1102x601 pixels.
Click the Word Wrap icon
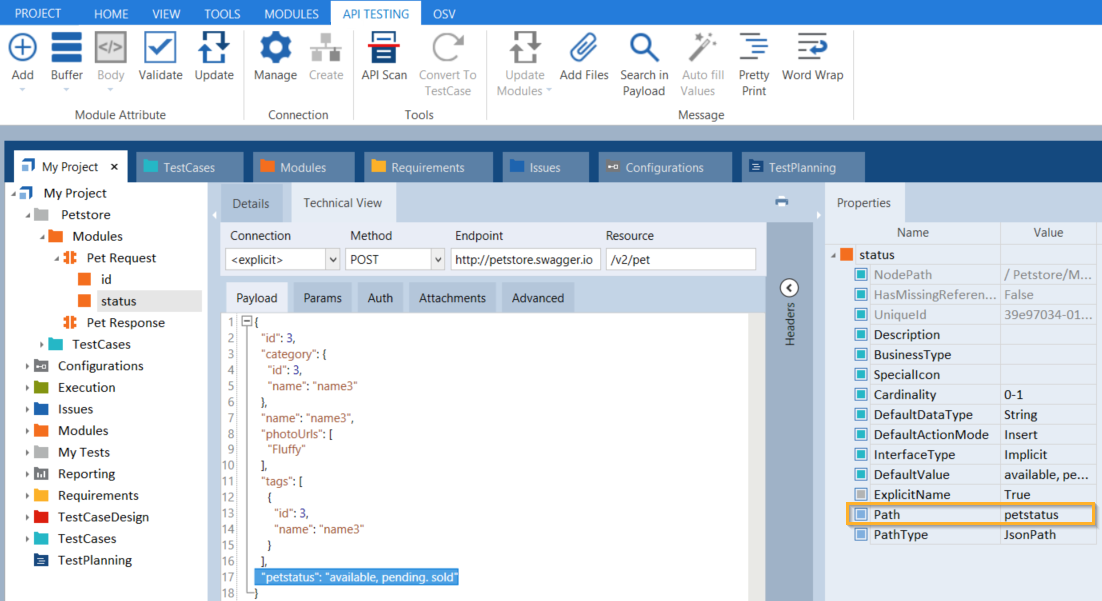tap(812, 48)
